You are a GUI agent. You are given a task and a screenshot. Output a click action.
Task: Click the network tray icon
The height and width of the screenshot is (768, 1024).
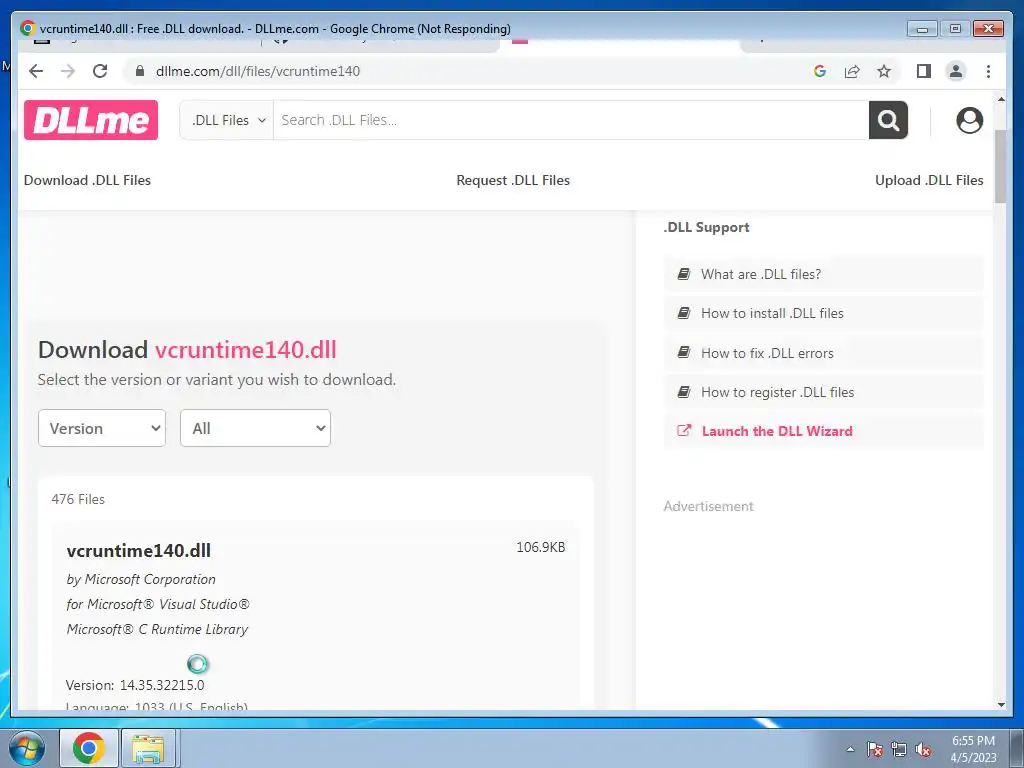pos(899,749)
